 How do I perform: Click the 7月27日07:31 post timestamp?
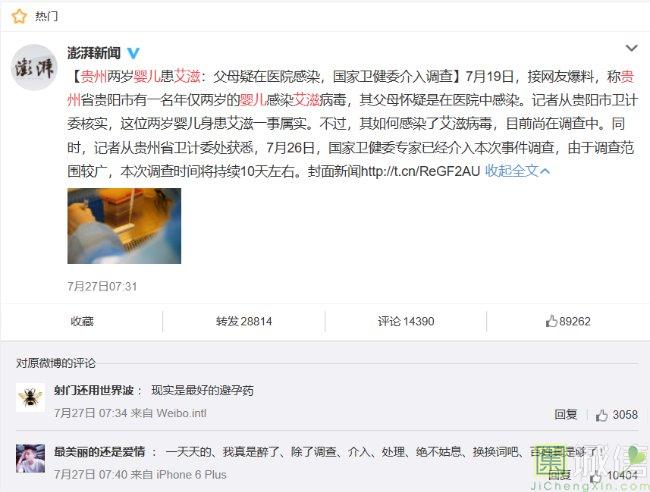(102, 286)
